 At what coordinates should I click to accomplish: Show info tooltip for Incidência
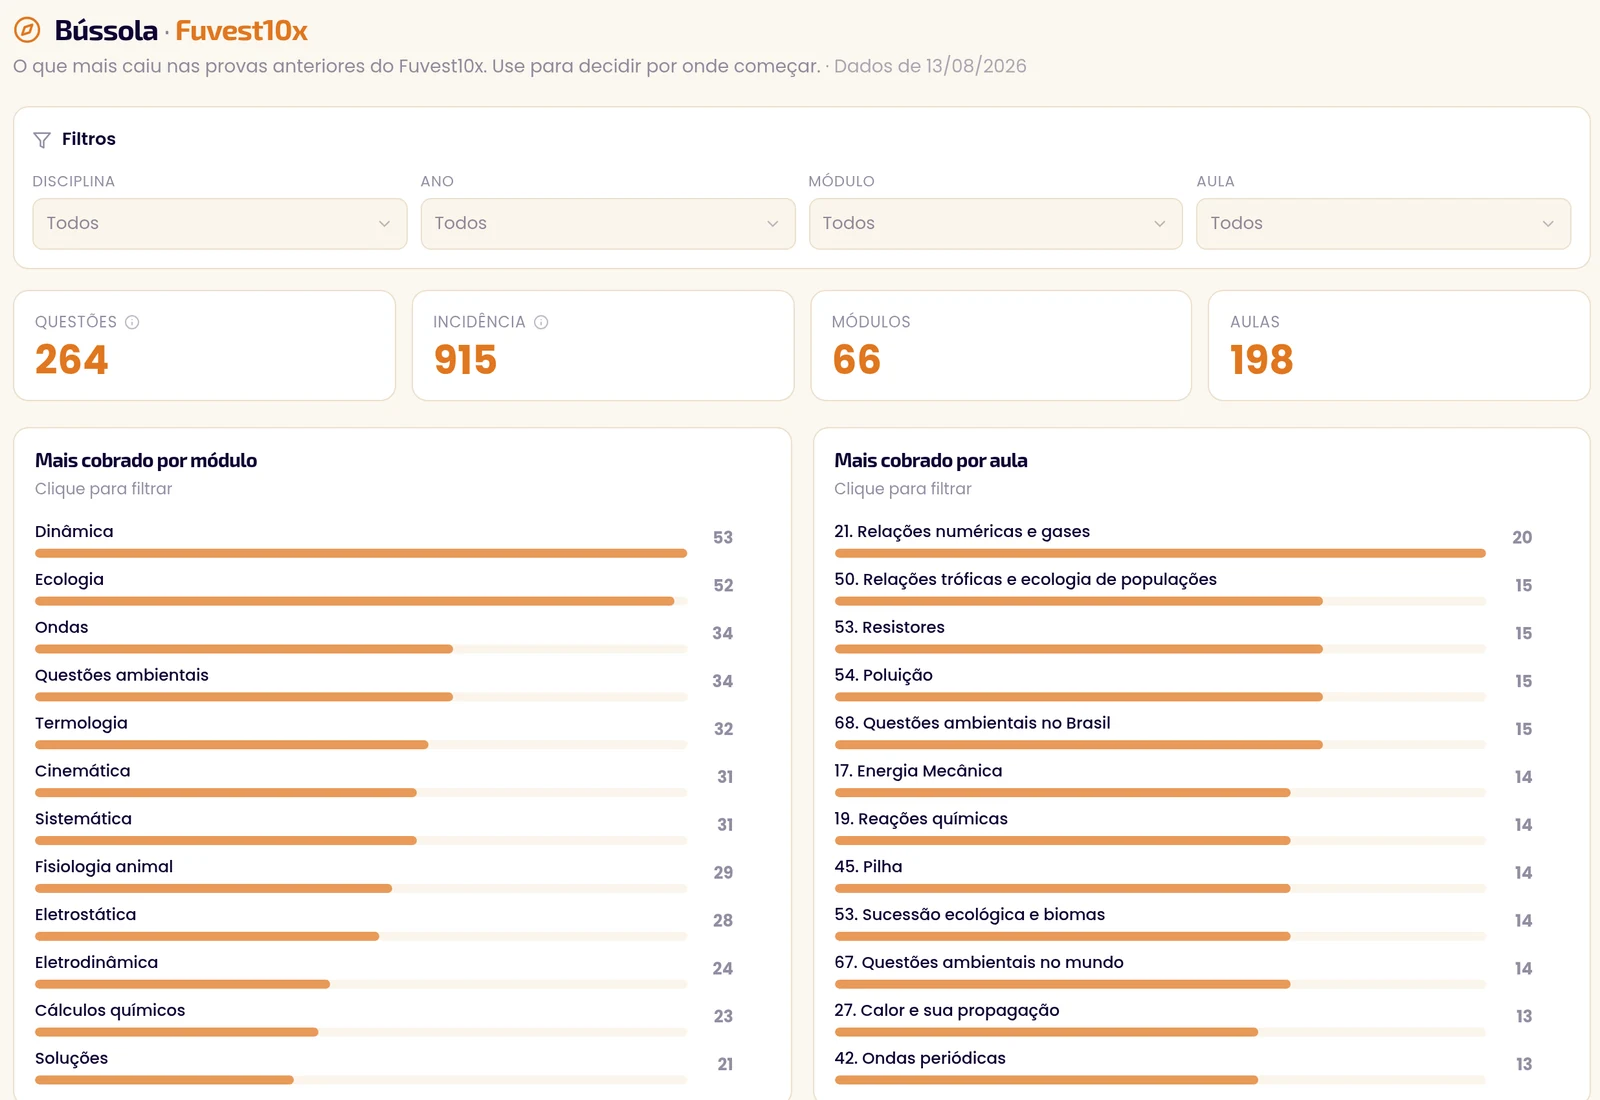541,322
